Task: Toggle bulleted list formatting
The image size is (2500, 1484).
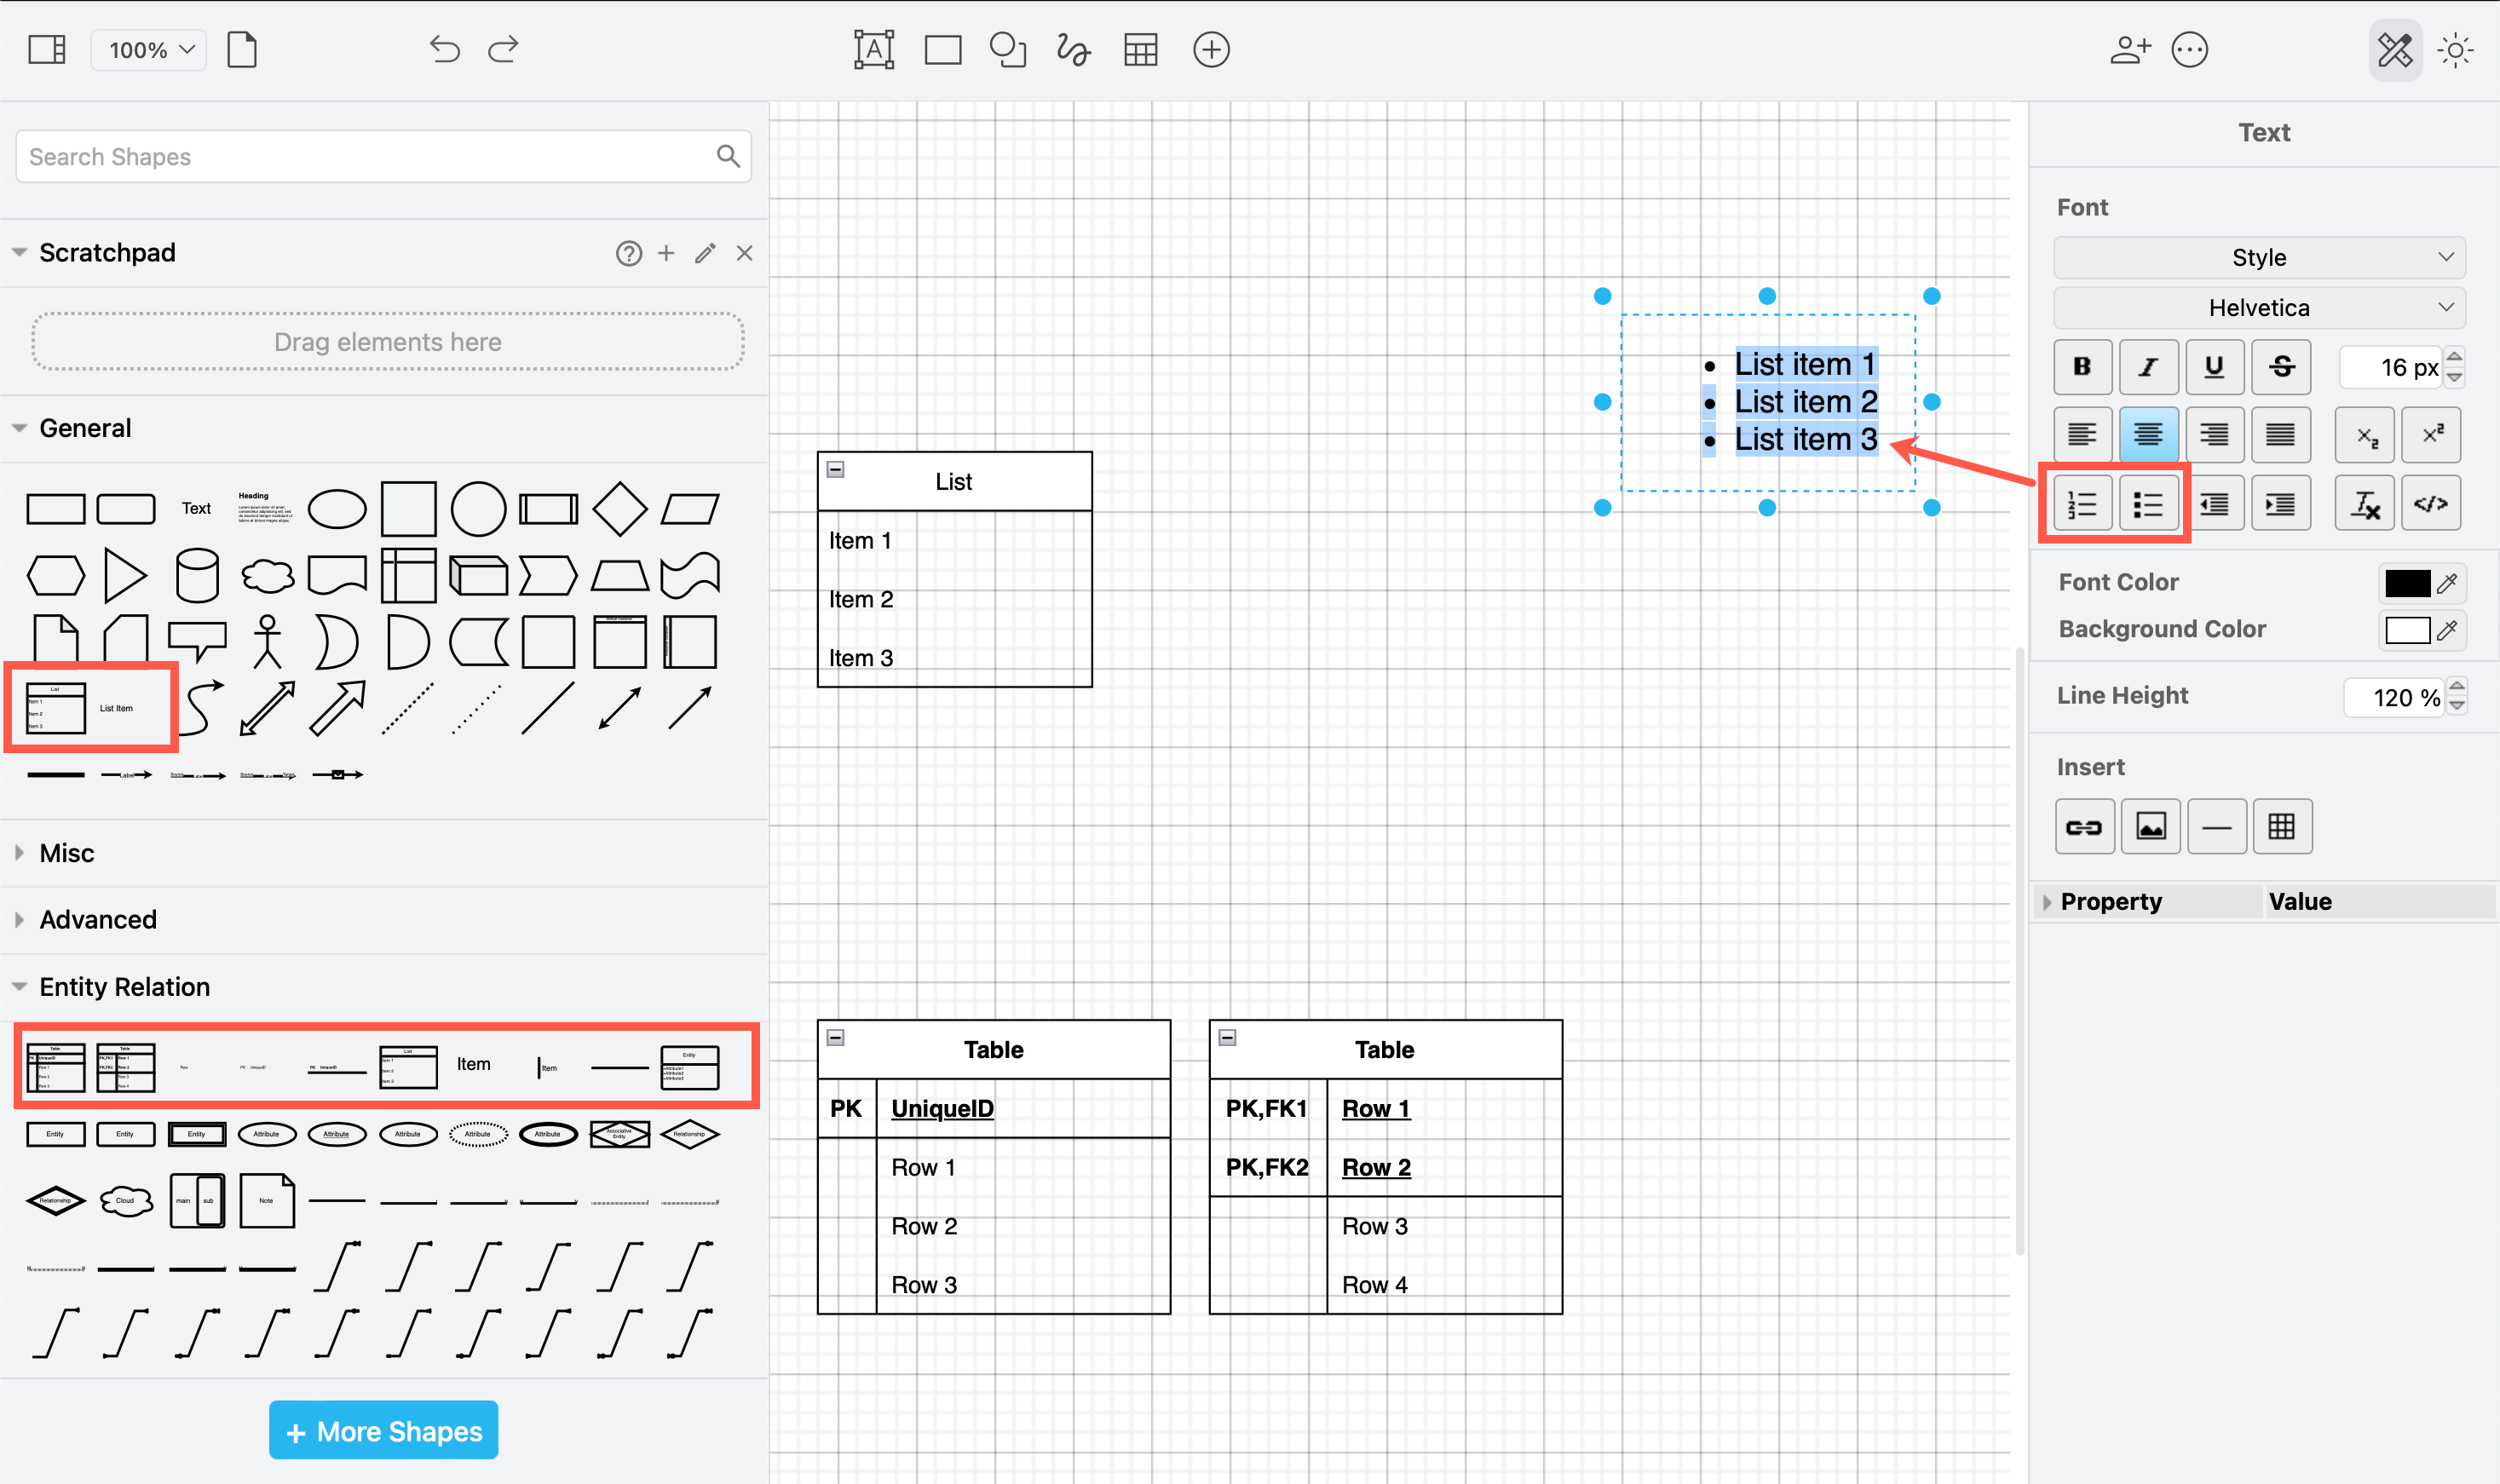Action: tap(2149, 502)
